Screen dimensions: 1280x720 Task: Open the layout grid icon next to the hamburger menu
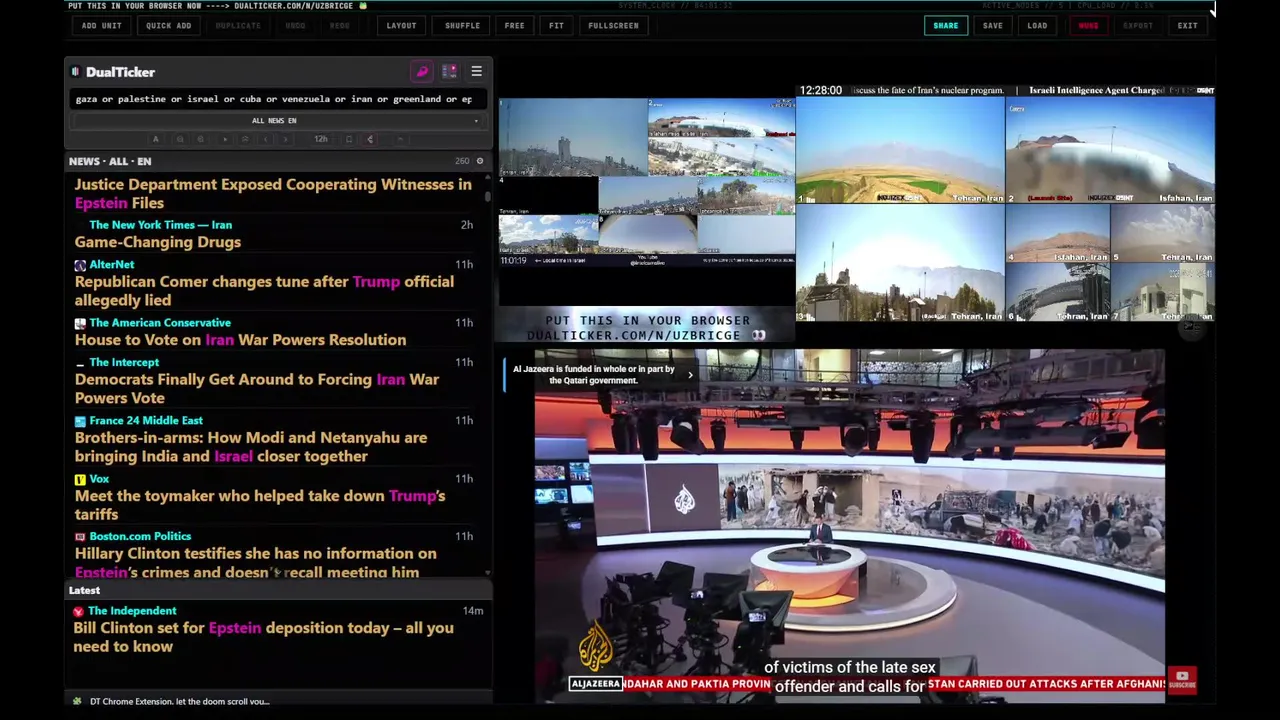coord(449,72)
